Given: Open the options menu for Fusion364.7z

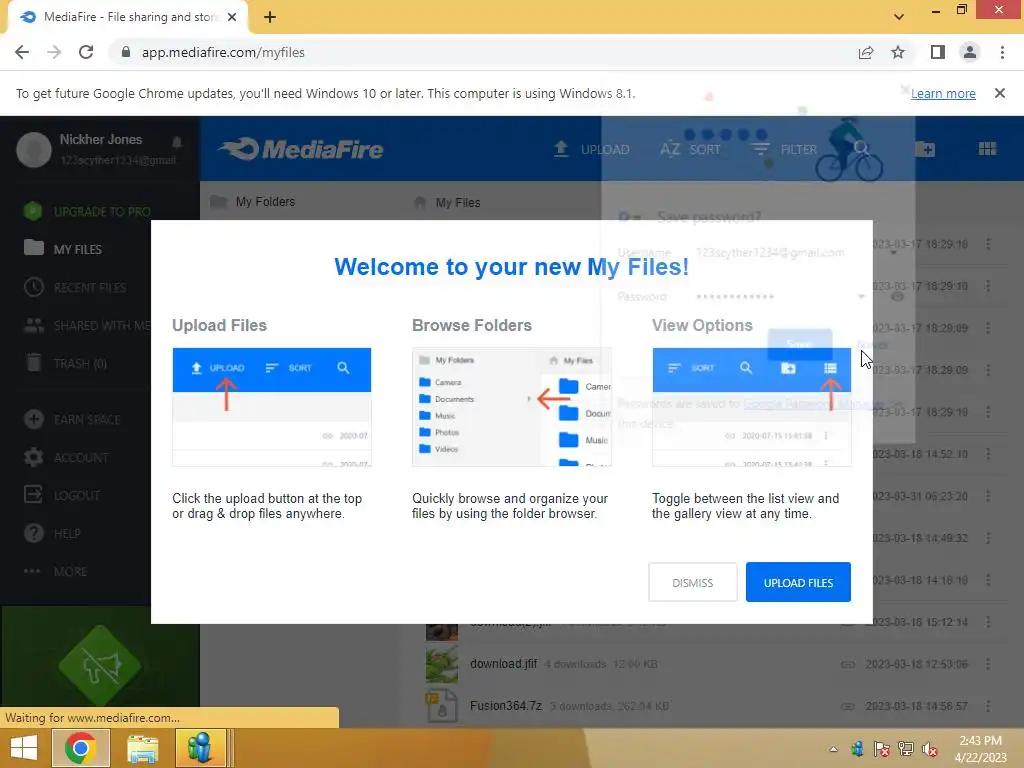Looking at the screenshot, I should tap(988, 706).
